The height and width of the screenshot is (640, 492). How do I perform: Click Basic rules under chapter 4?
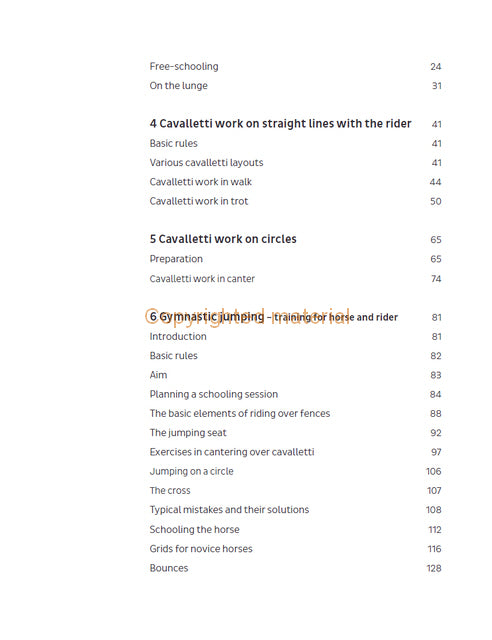click(x=174, y=143)
